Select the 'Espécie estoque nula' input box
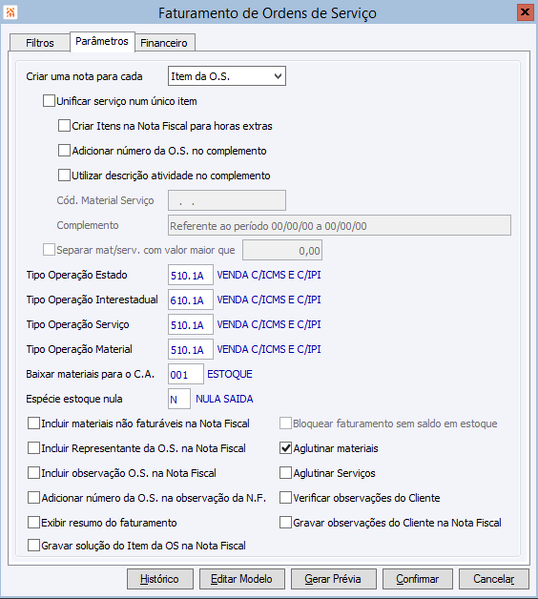The width and height of the screenshot is (538, 599). 179,399
